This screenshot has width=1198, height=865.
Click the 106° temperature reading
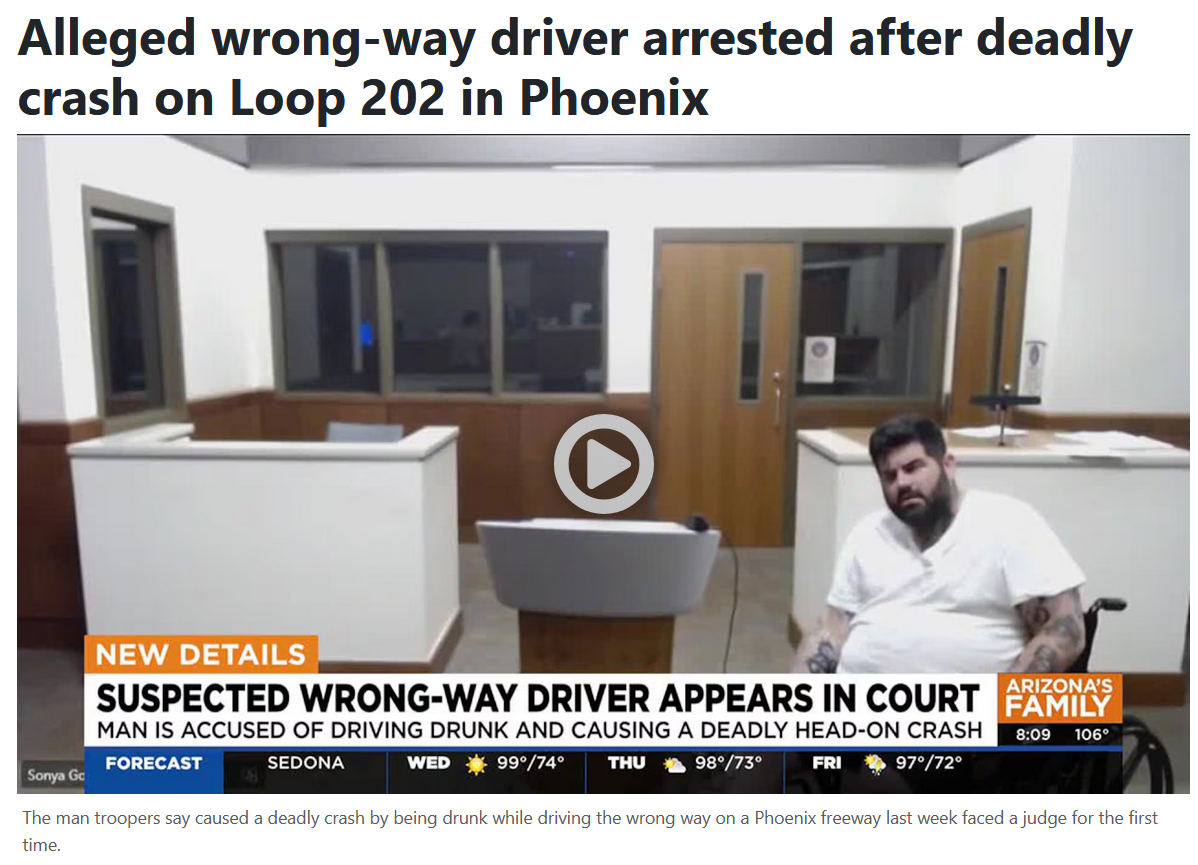tap(1091, 734)
